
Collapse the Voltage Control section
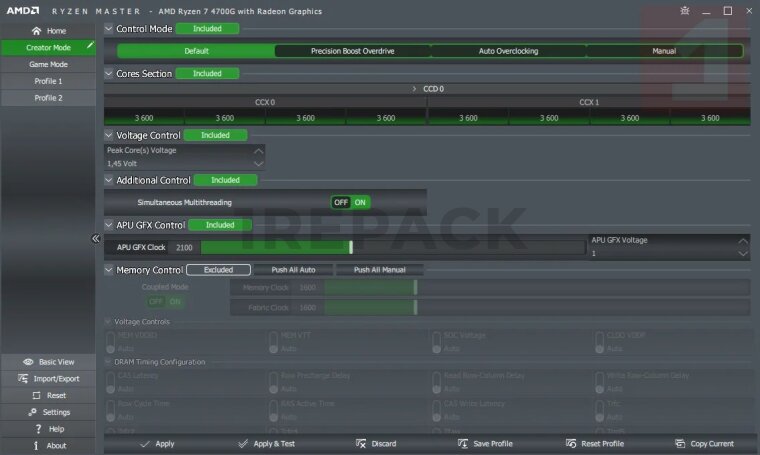(x=109, y=135)
